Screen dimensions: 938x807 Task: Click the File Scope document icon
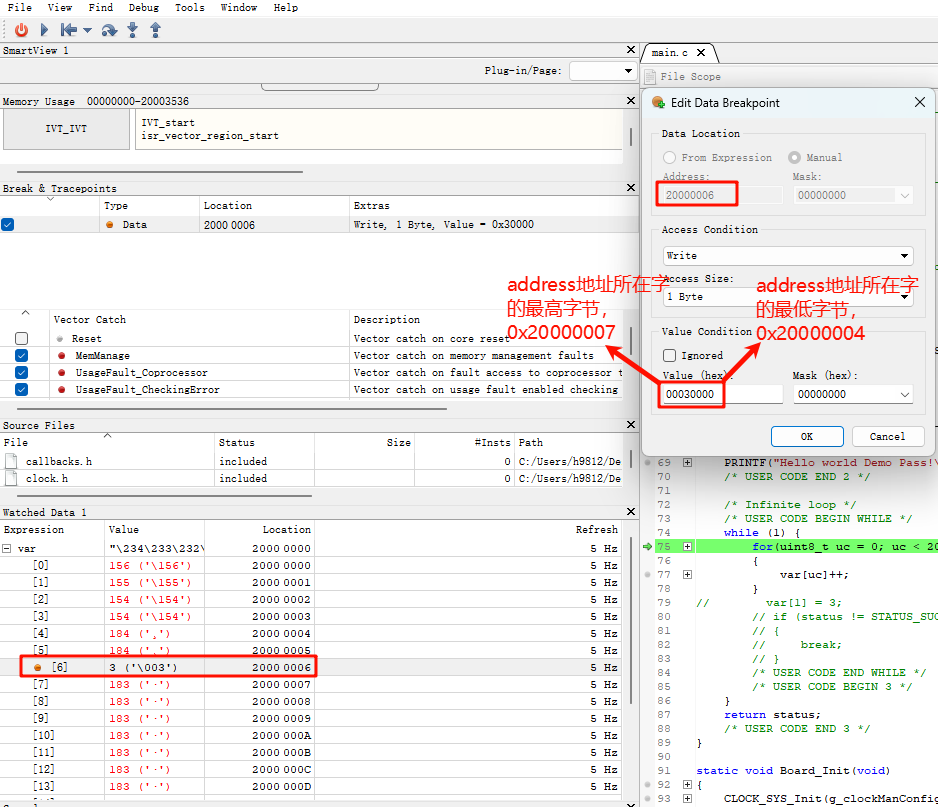coord(650,77)
